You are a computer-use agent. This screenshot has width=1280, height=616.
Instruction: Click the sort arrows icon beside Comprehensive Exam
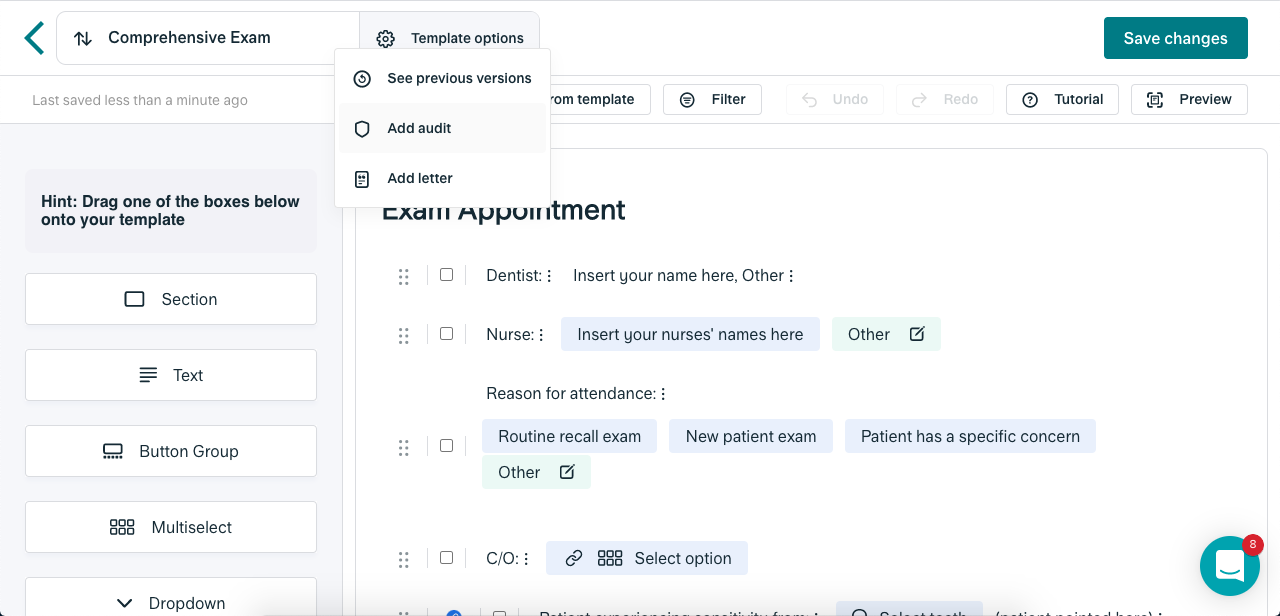[x=84, y=38]
